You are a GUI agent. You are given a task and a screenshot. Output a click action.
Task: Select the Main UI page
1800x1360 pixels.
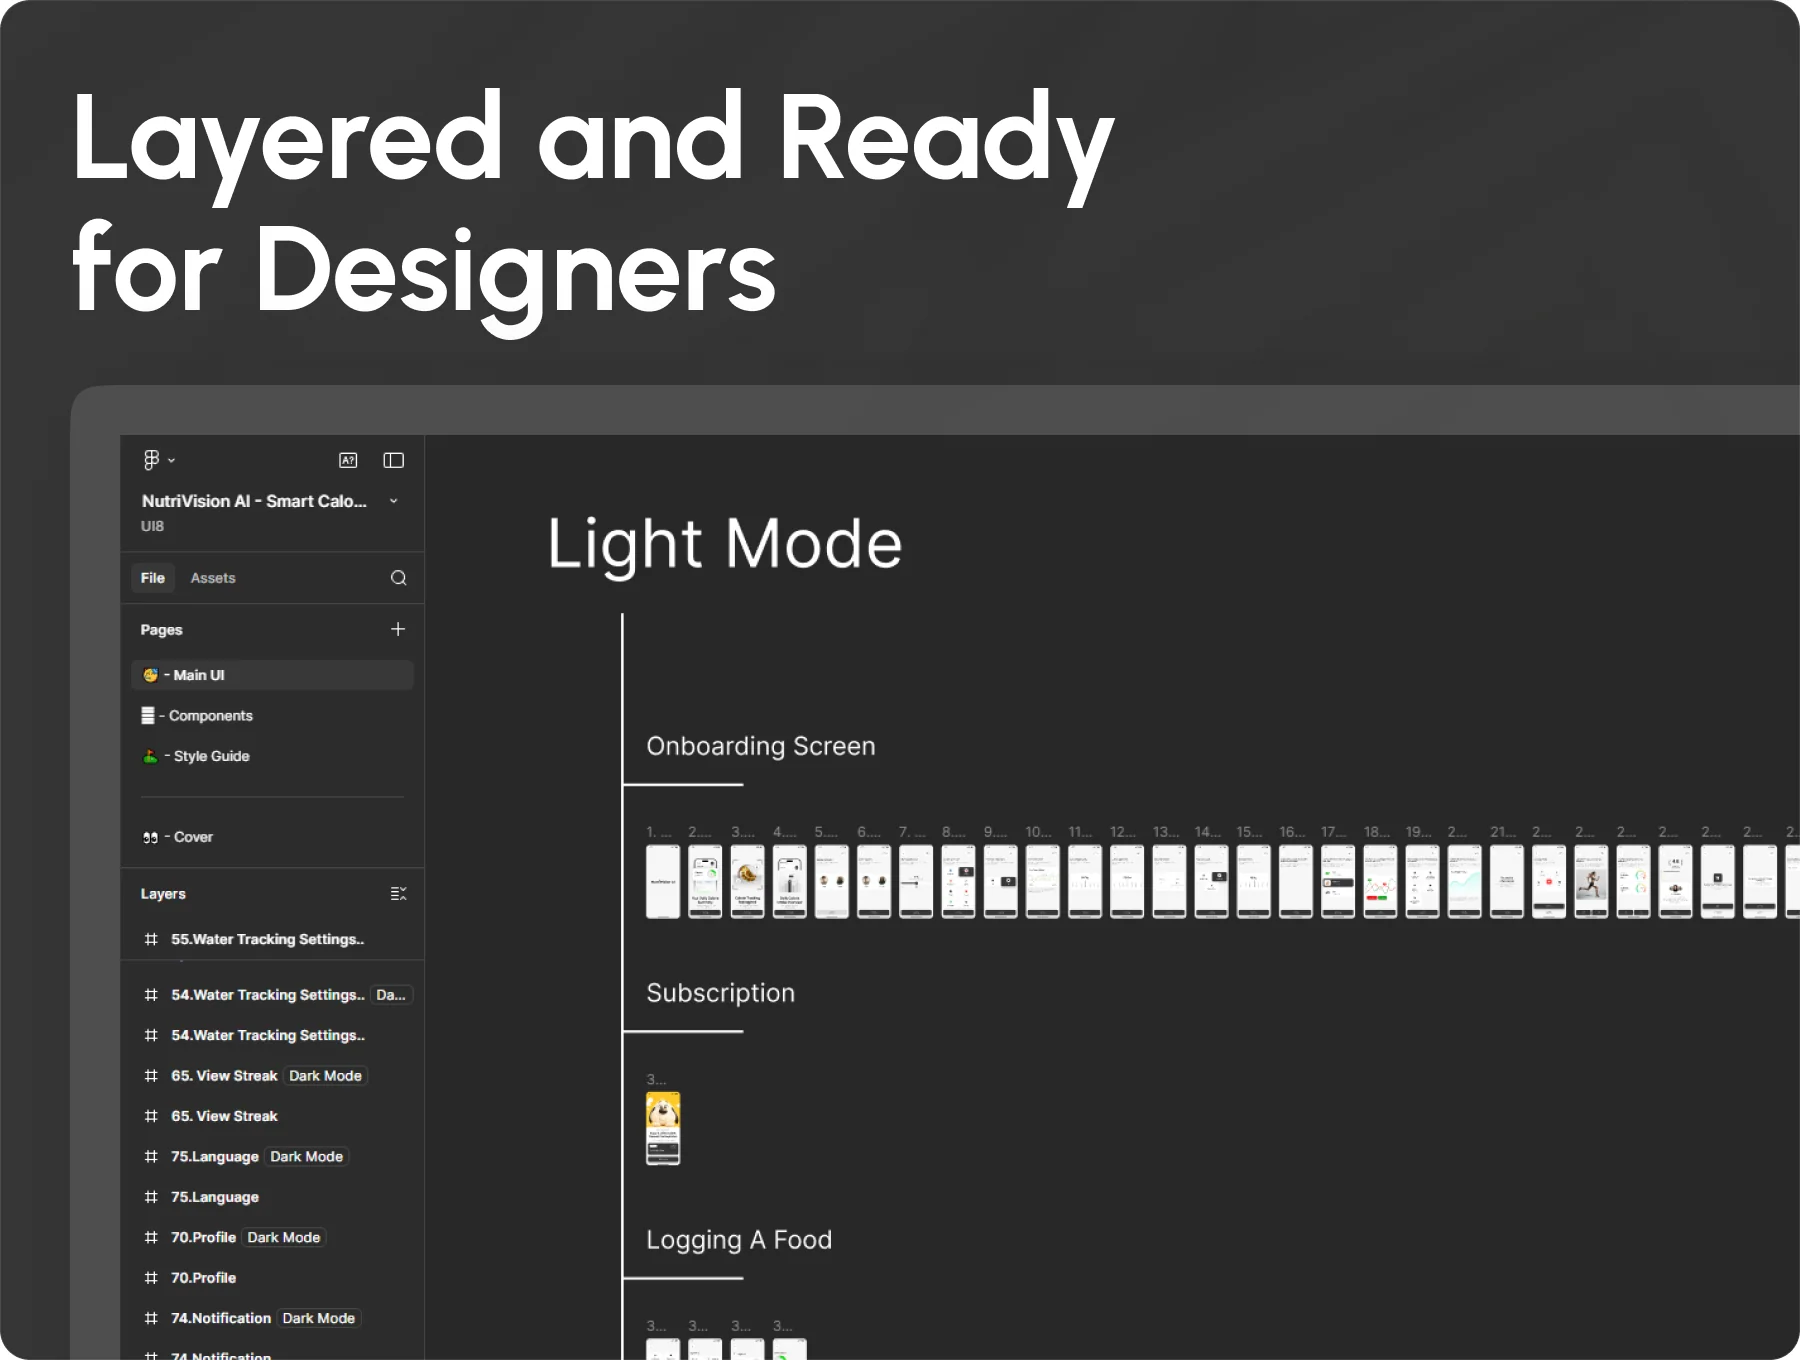[x=272, y=675]
